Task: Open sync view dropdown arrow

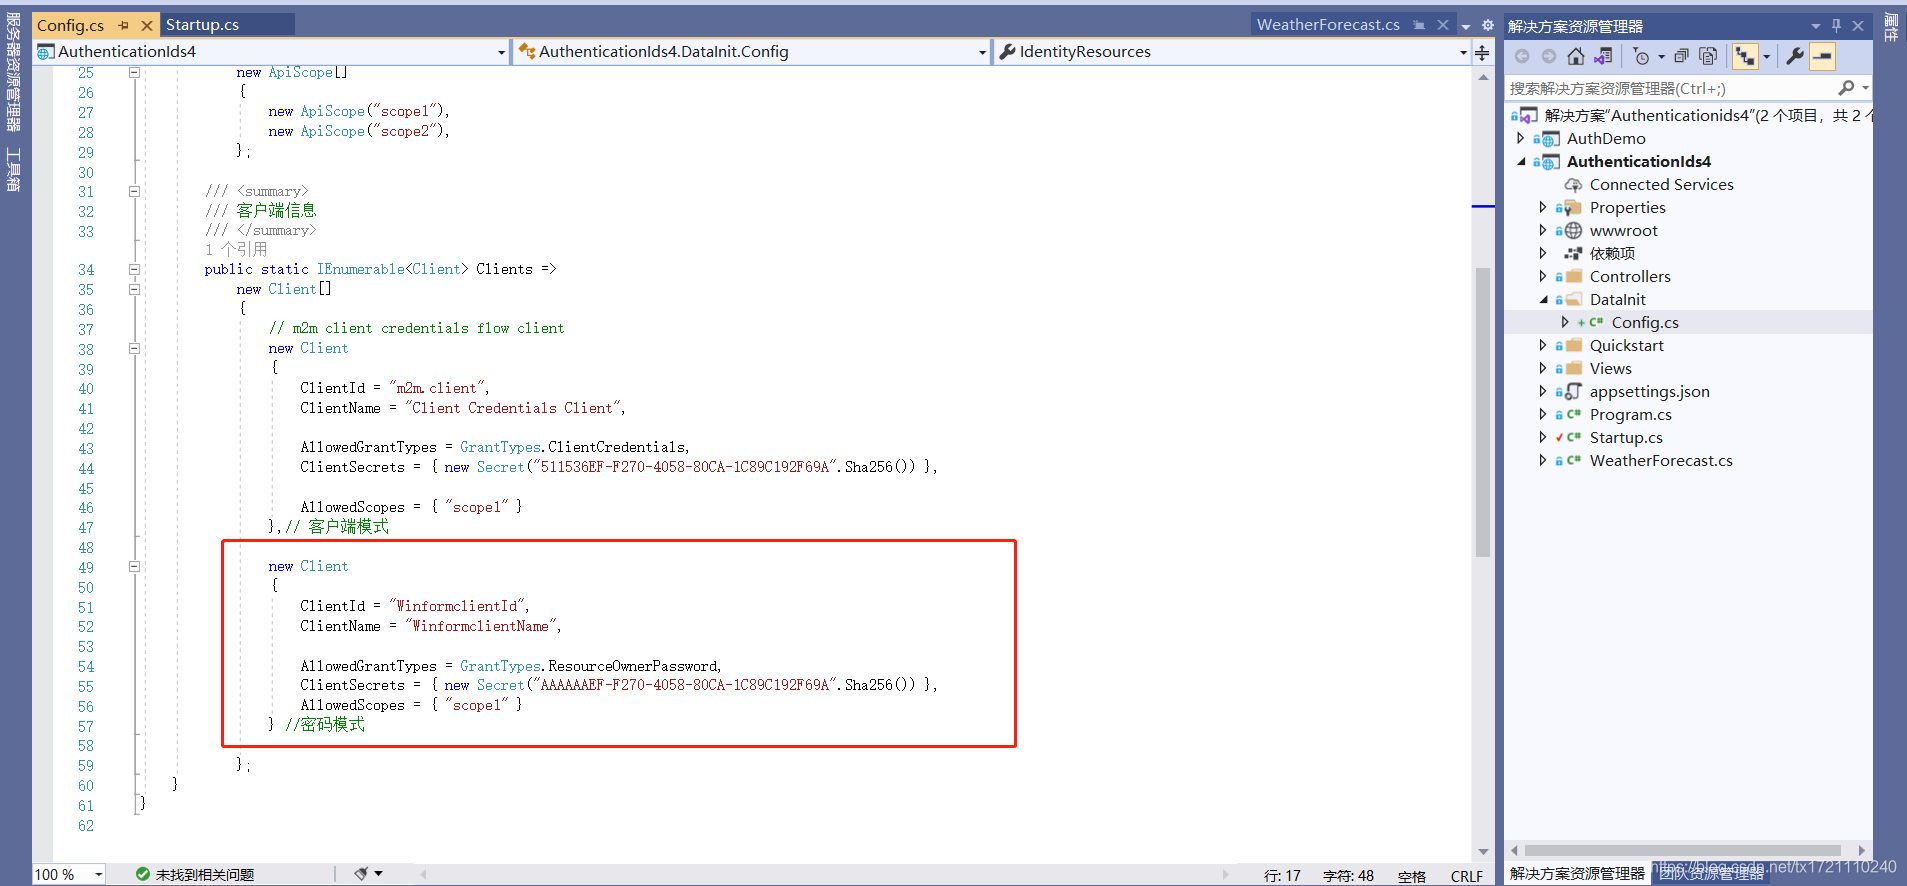Action: 1766,57
